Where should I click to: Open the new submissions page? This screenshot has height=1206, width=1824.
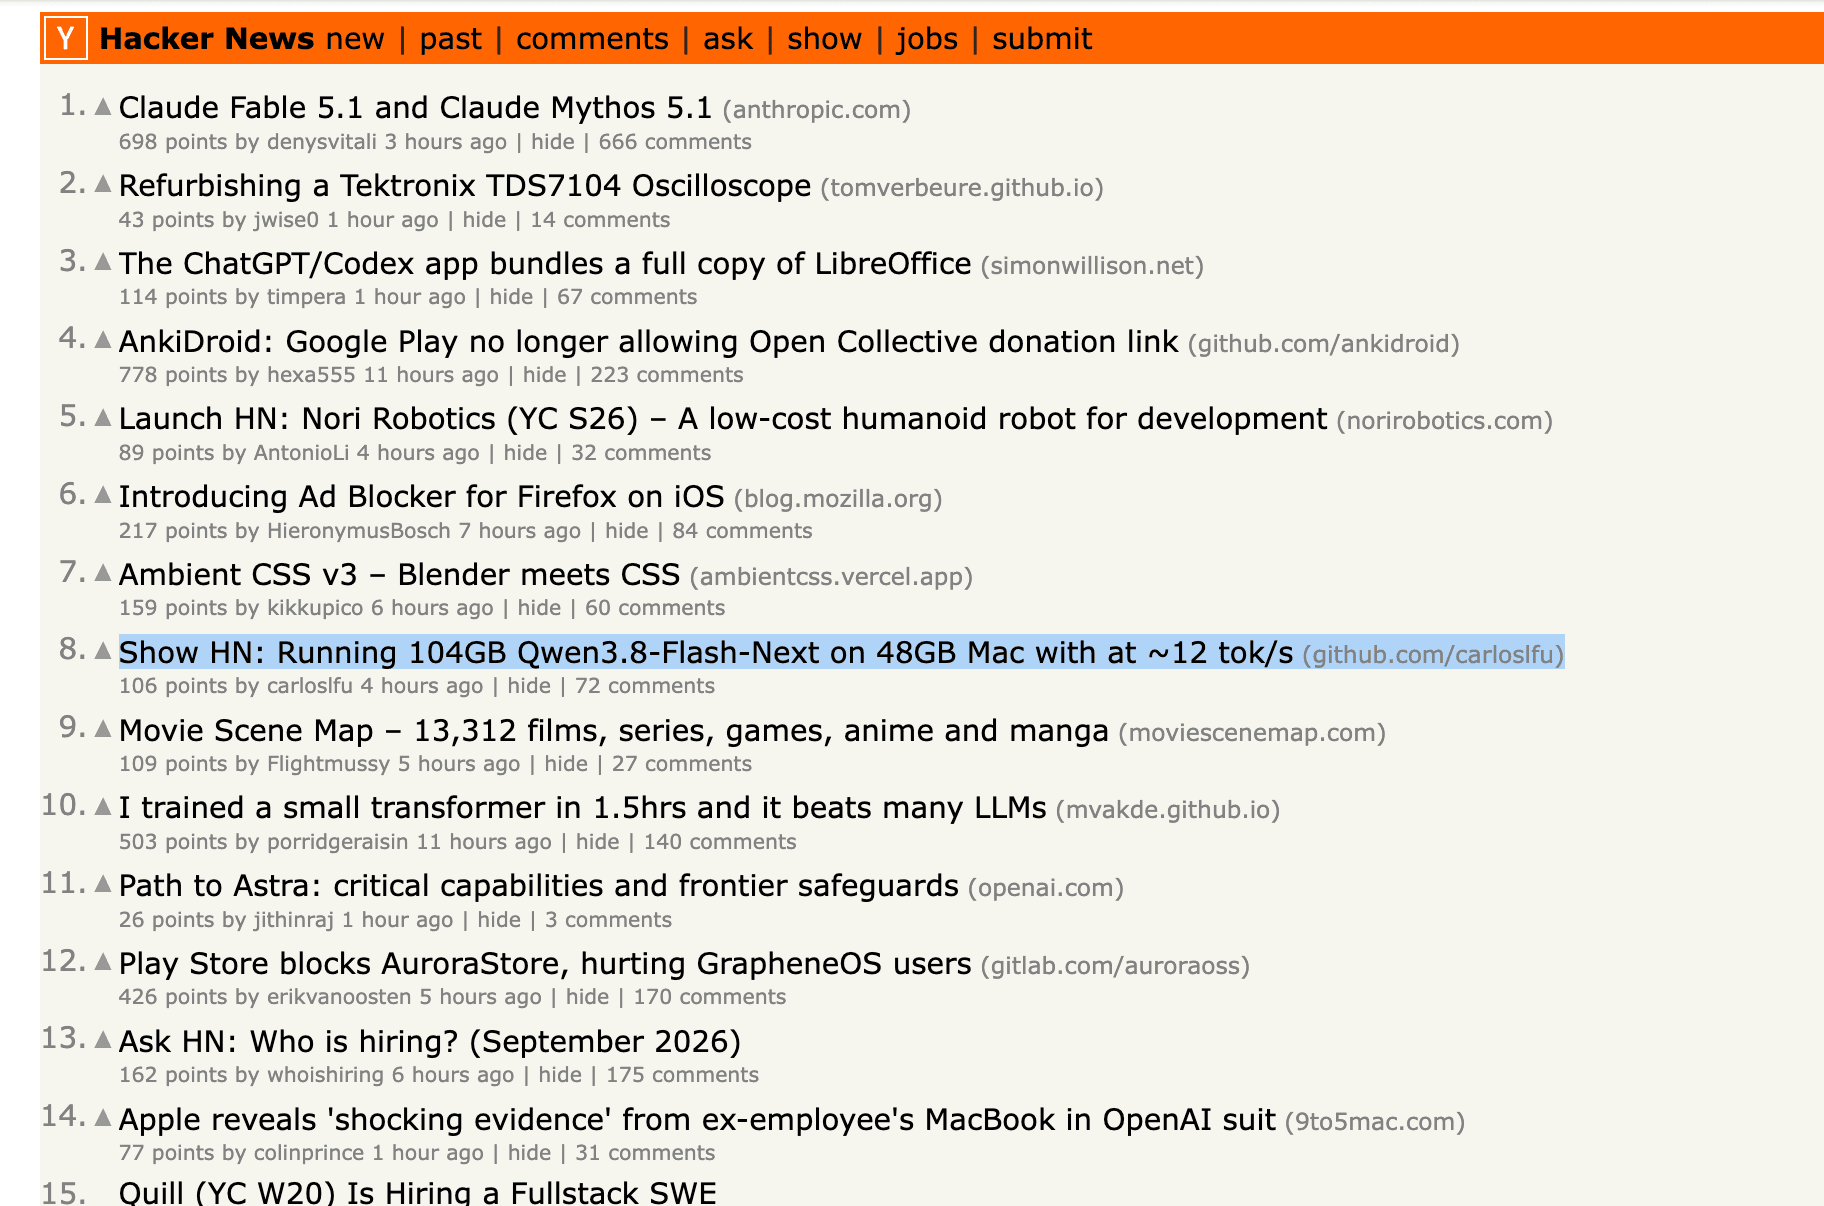click(x=355, y=39)
